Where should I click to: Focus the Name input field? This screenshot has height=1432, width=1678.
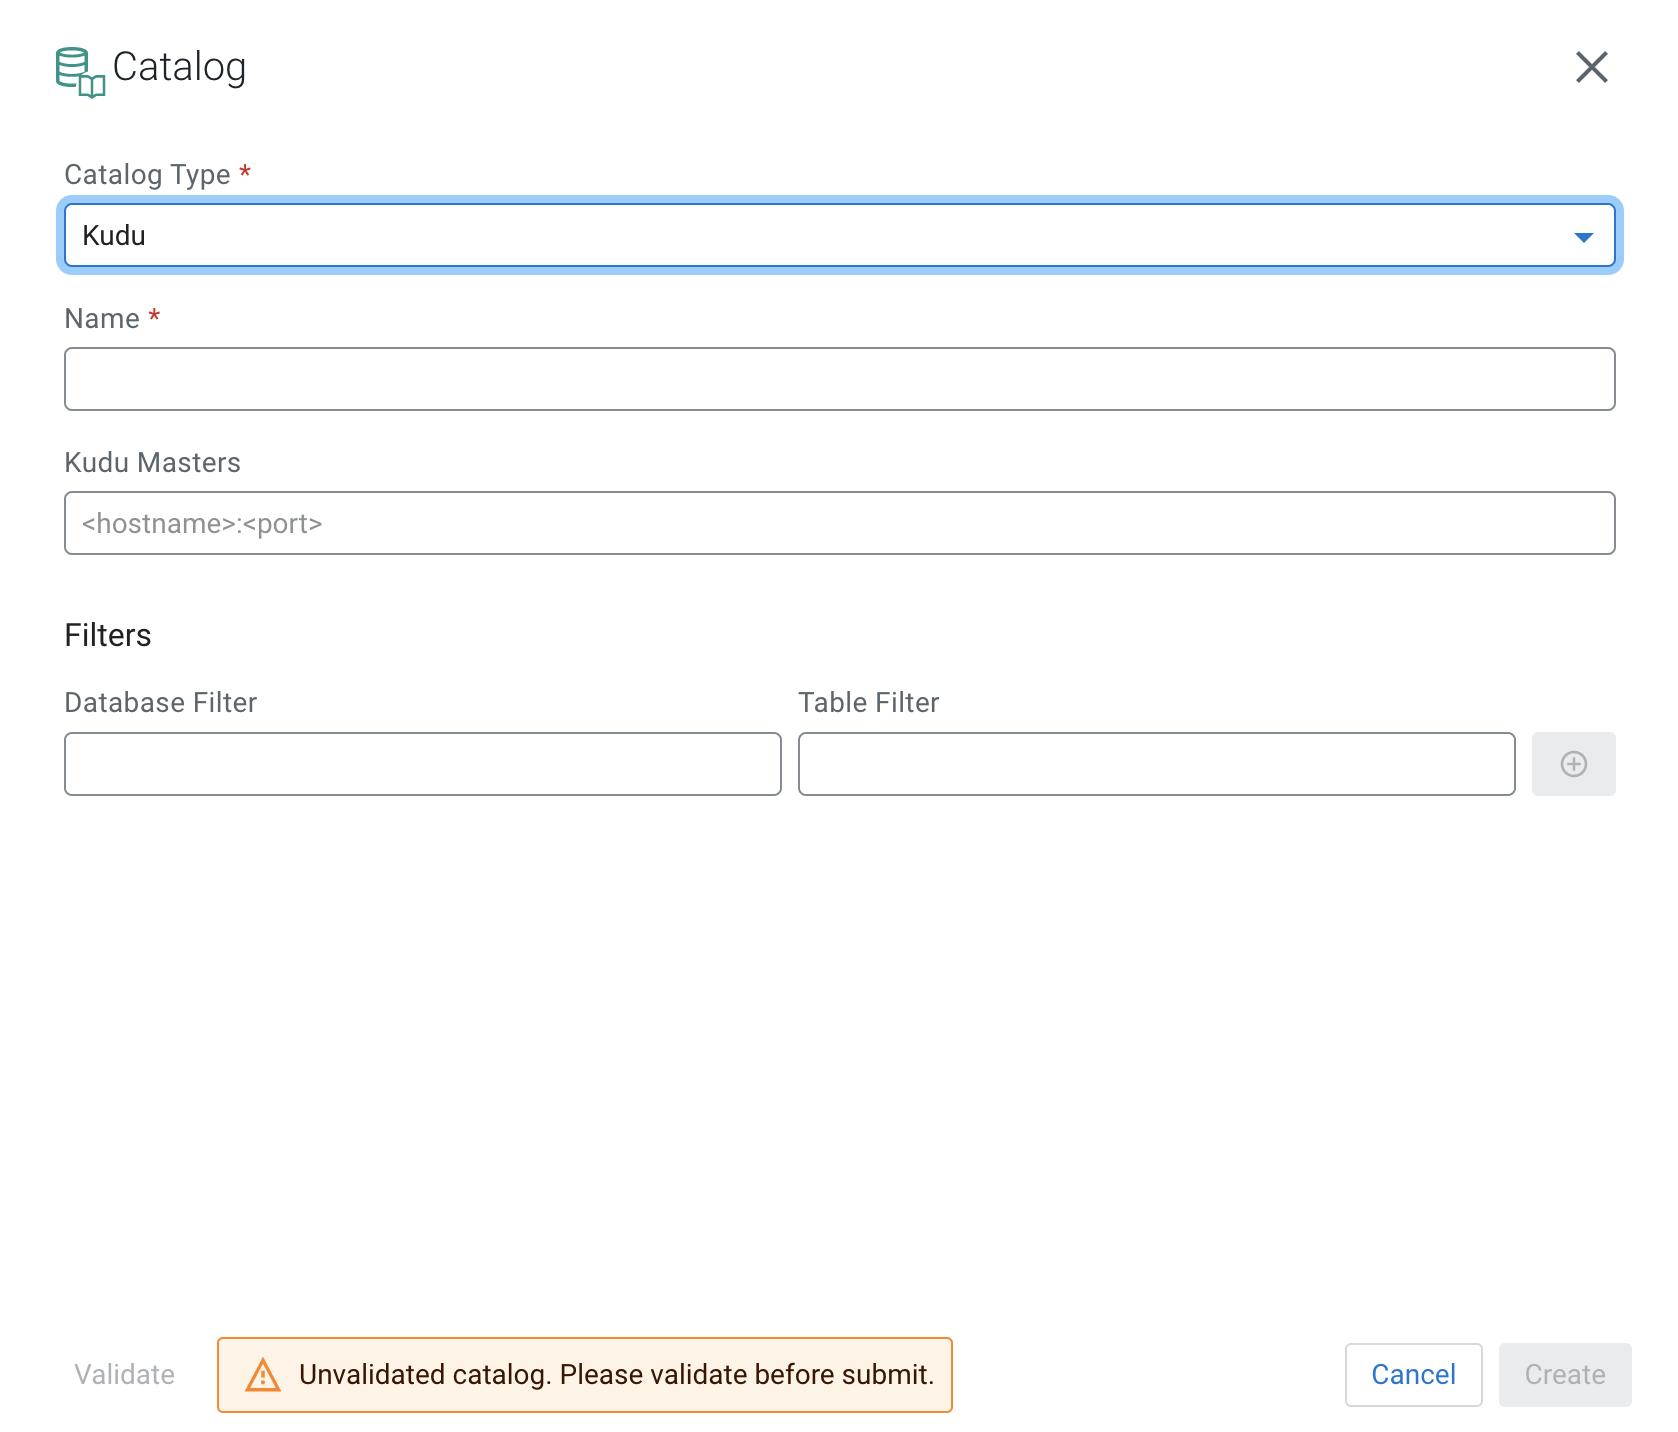(838, 379)
